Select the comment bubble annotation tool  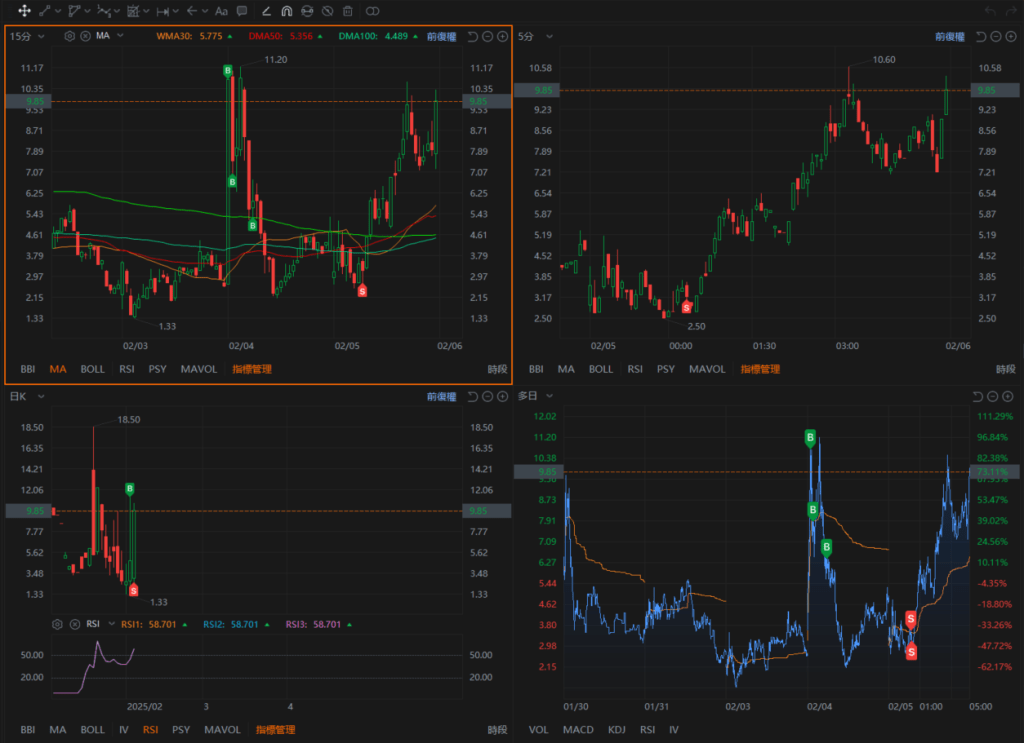(242, 11)
